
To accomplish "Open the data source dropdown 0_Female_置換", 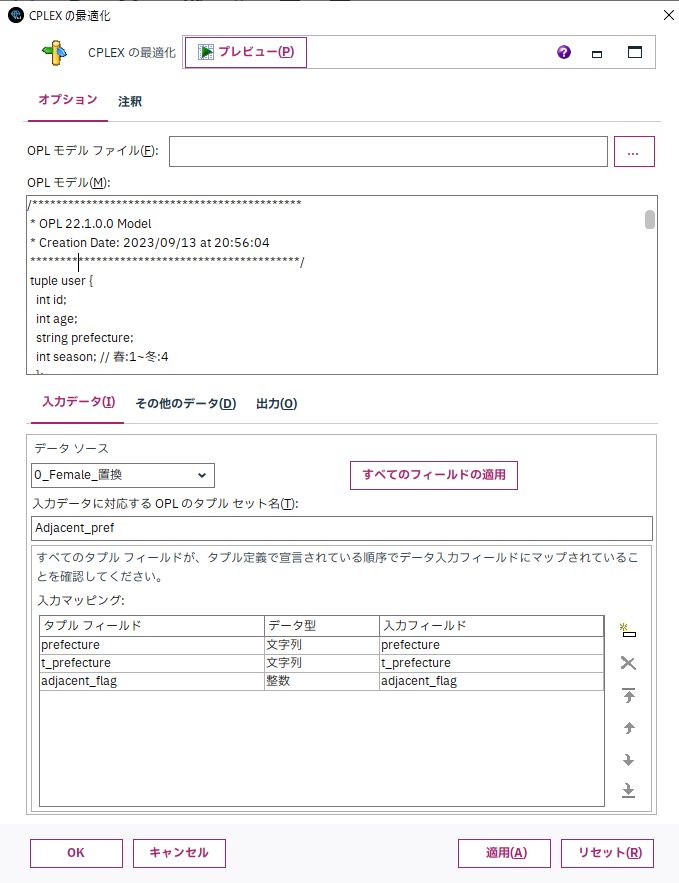I will [123, 475].
